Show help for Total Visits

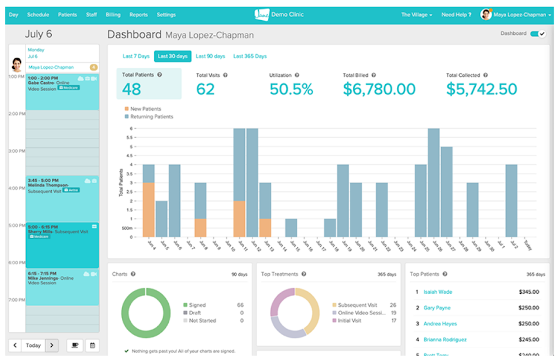225,75
